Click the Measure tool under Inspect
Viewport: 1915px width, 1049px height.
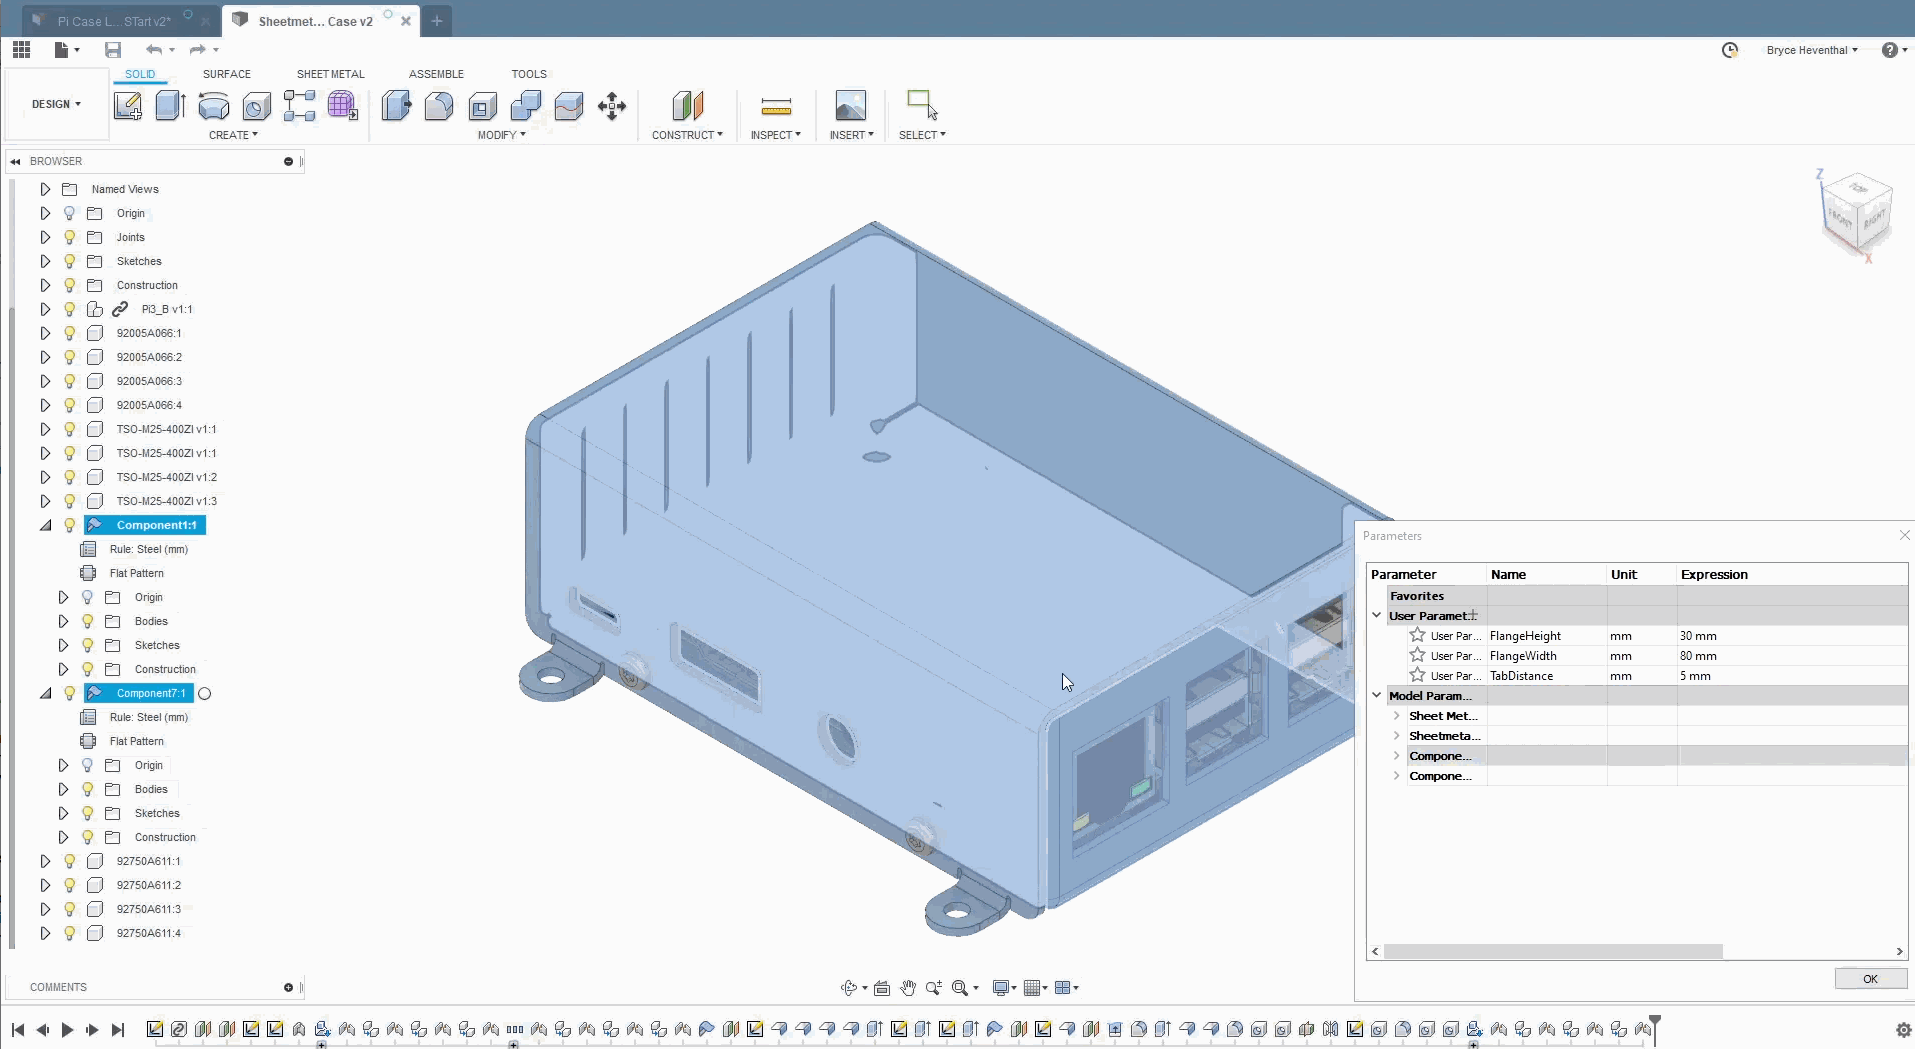776,105
